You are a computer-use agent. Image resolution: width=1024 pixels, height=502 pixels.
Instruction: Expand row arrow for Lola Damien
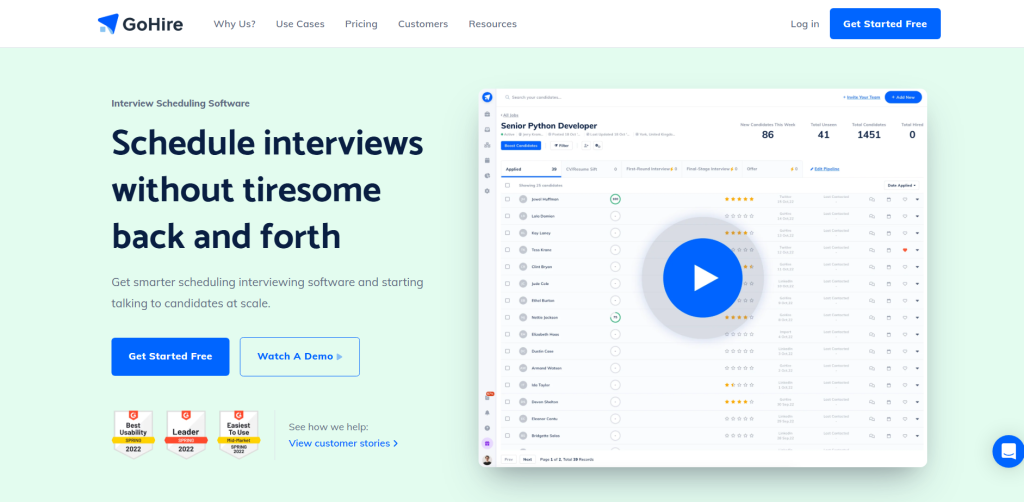[x=917, y=216]
